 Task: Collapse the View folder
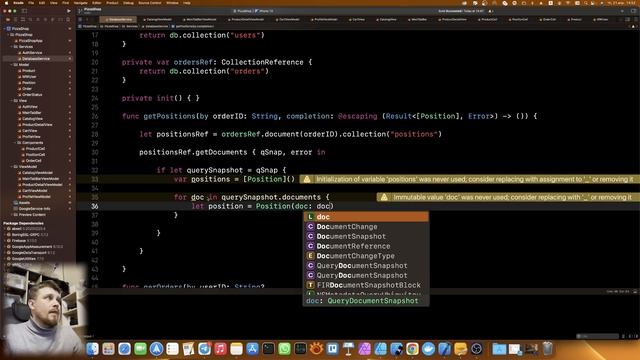[x=11, y=101]
